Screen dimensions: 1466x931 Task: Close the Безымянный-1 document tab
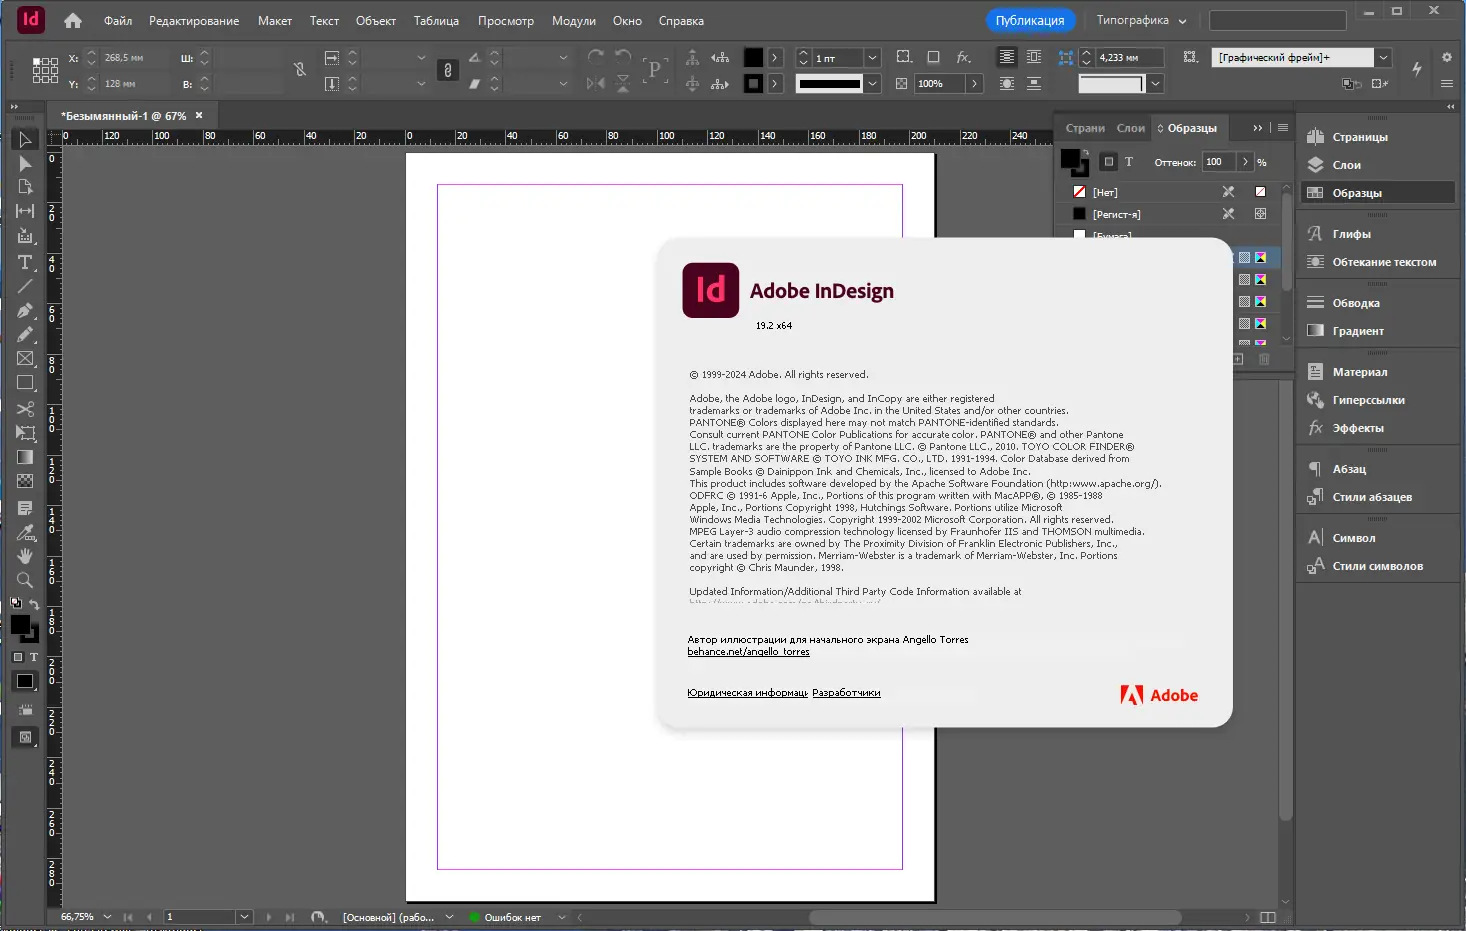[199, 115]
